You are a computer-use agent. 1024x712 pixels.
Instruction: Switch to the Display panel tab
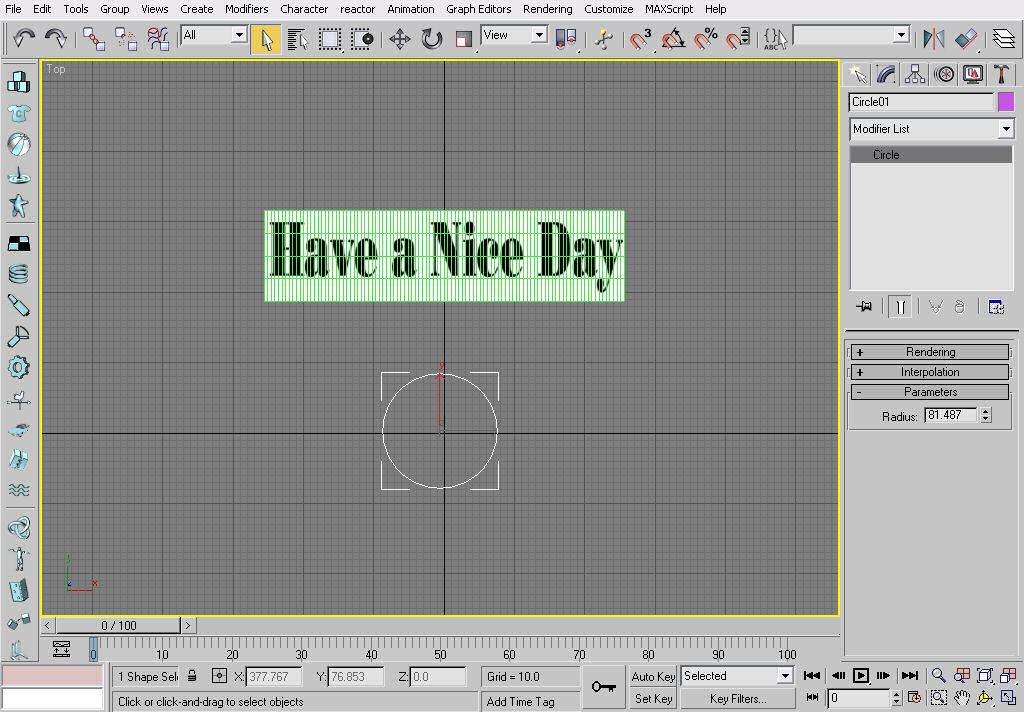972,74
